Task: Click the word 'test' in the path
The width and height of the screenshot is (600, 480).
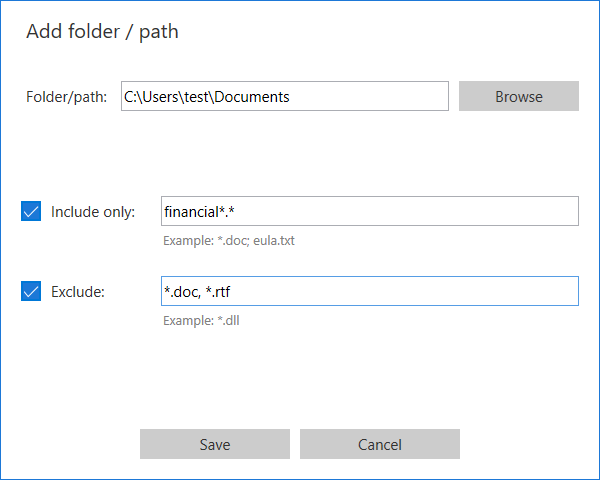Action: 196,97
